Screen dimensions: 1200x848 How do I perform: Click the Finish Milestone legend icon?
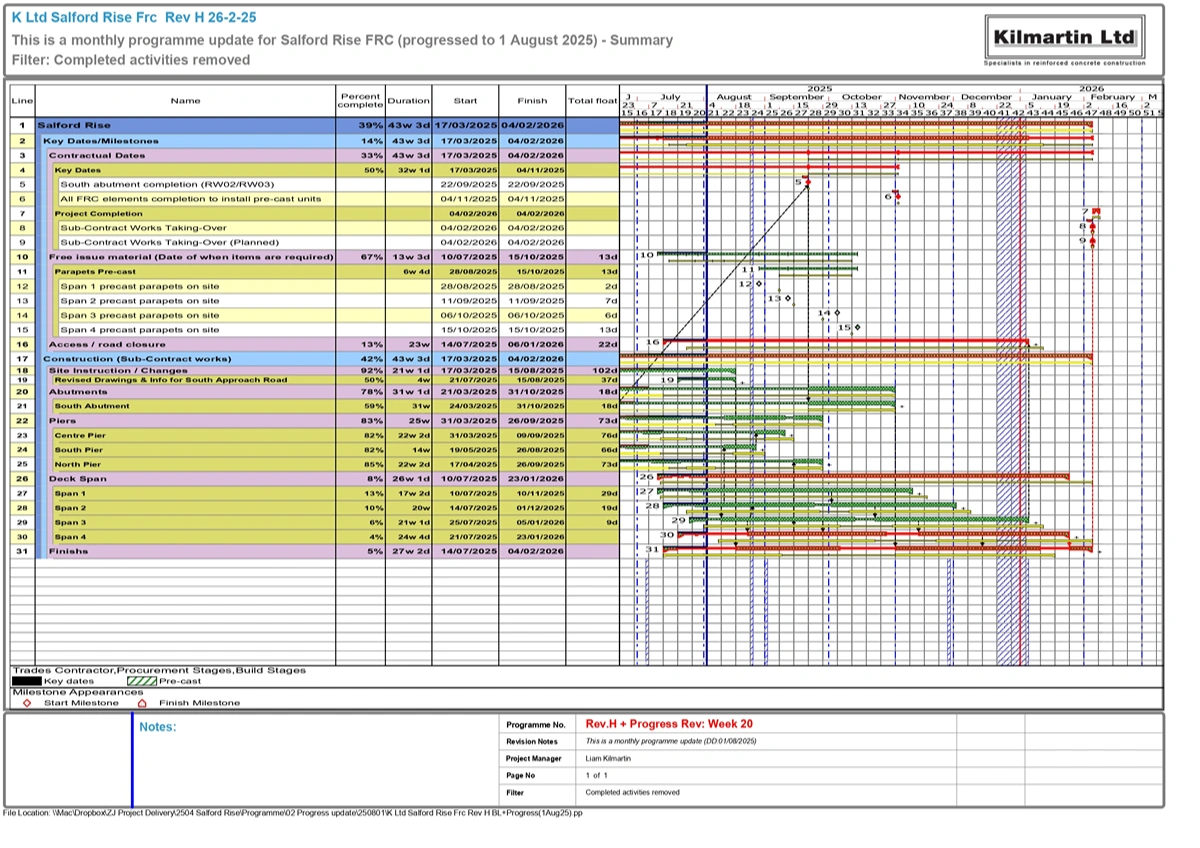(141, 702)
